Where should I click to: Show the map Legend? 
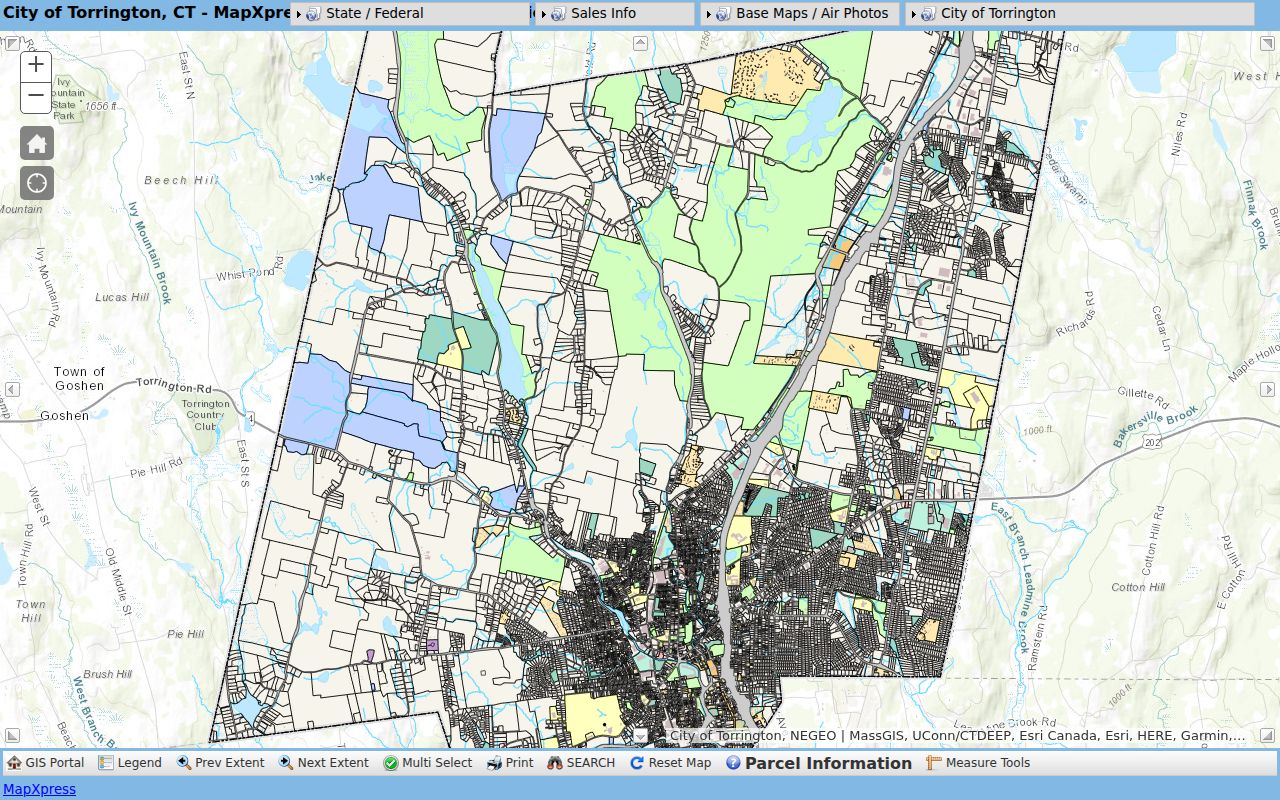coord(130,763)
